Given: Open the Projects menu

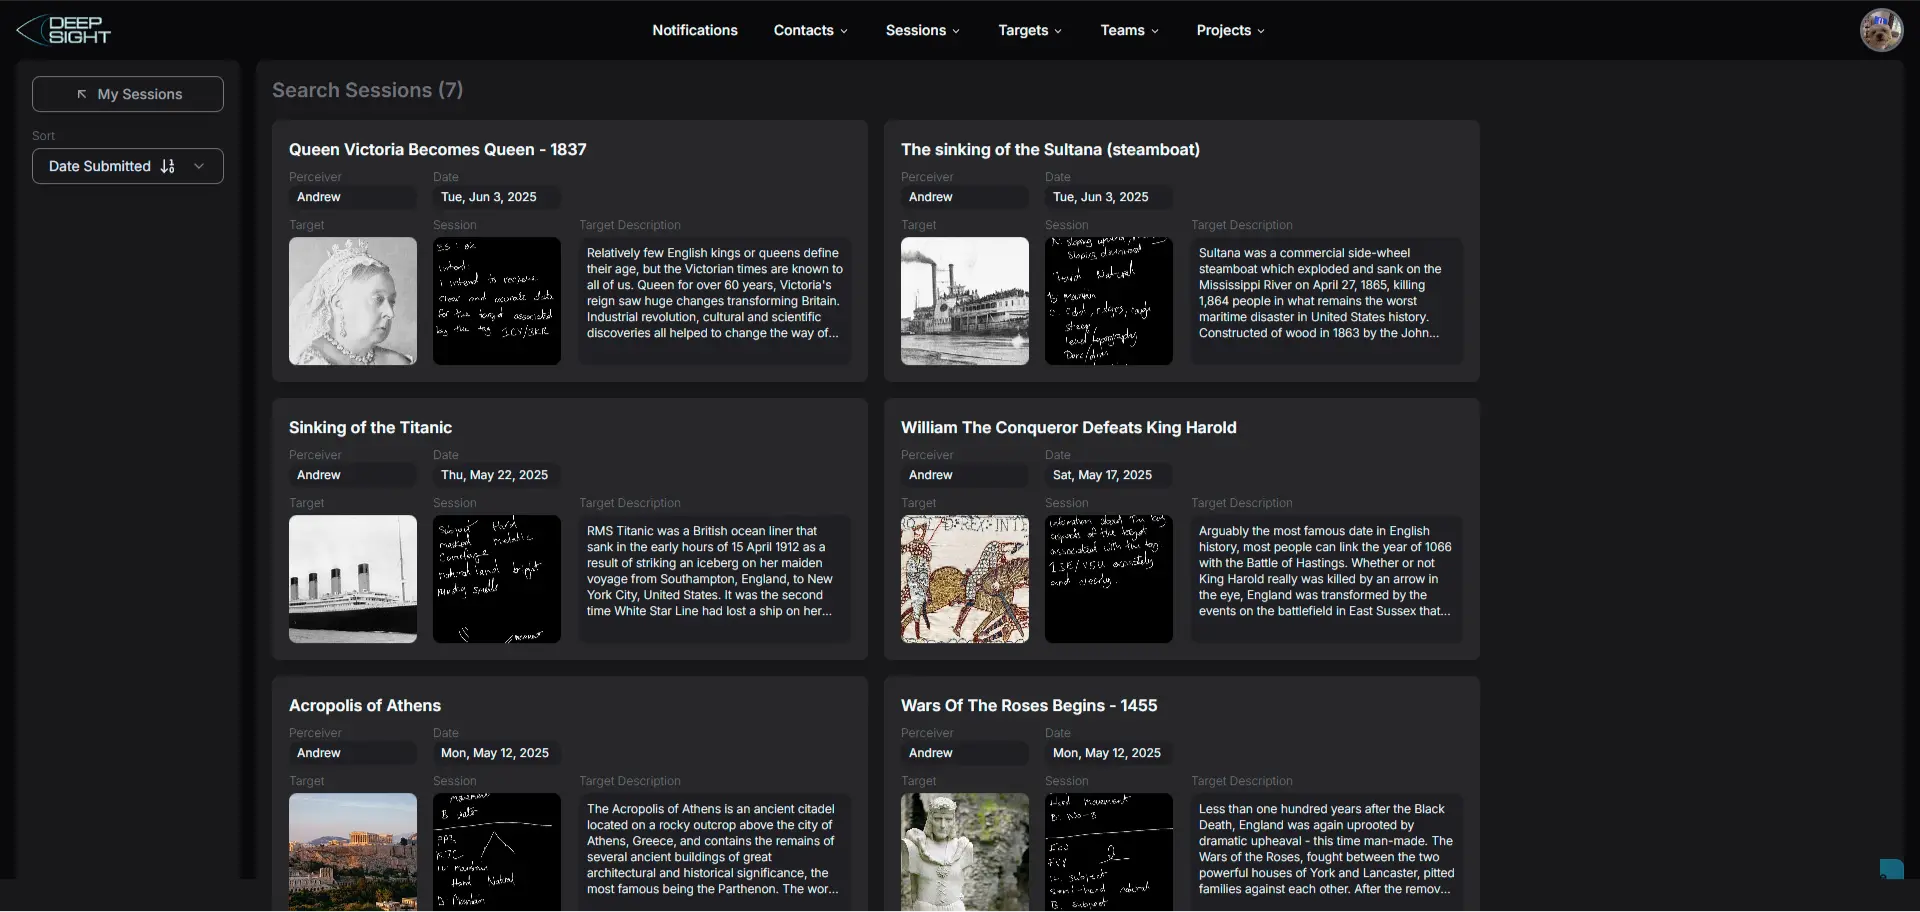Looking at the screenshot, I should click(1230, 30).
